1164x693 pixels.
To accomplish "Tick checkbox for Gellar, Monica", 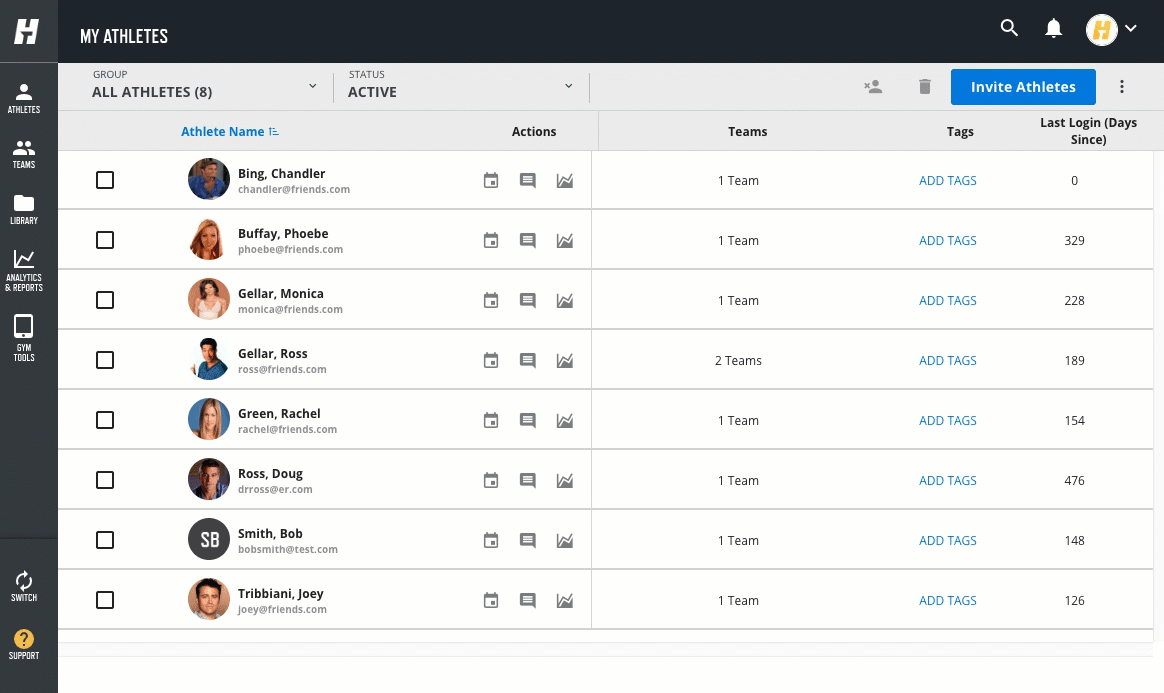I will pos(105,300).
